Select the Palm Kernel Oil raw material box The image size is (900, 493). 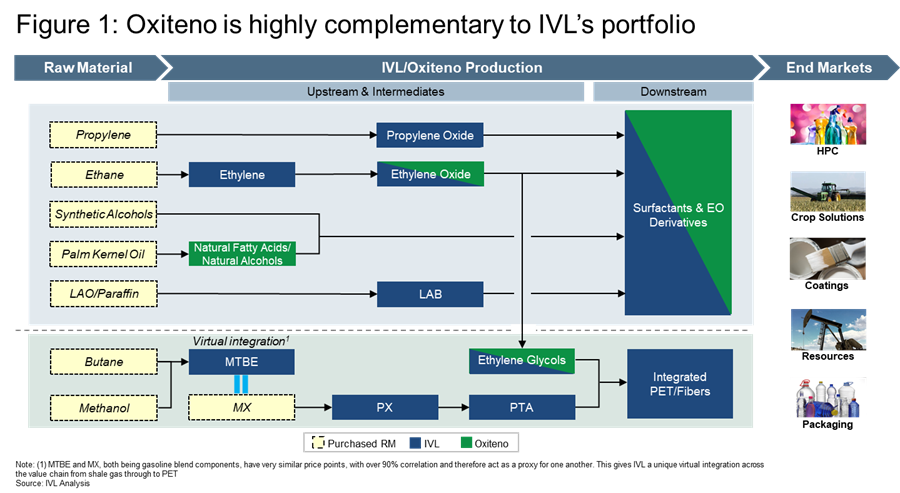tap(103, 254)
